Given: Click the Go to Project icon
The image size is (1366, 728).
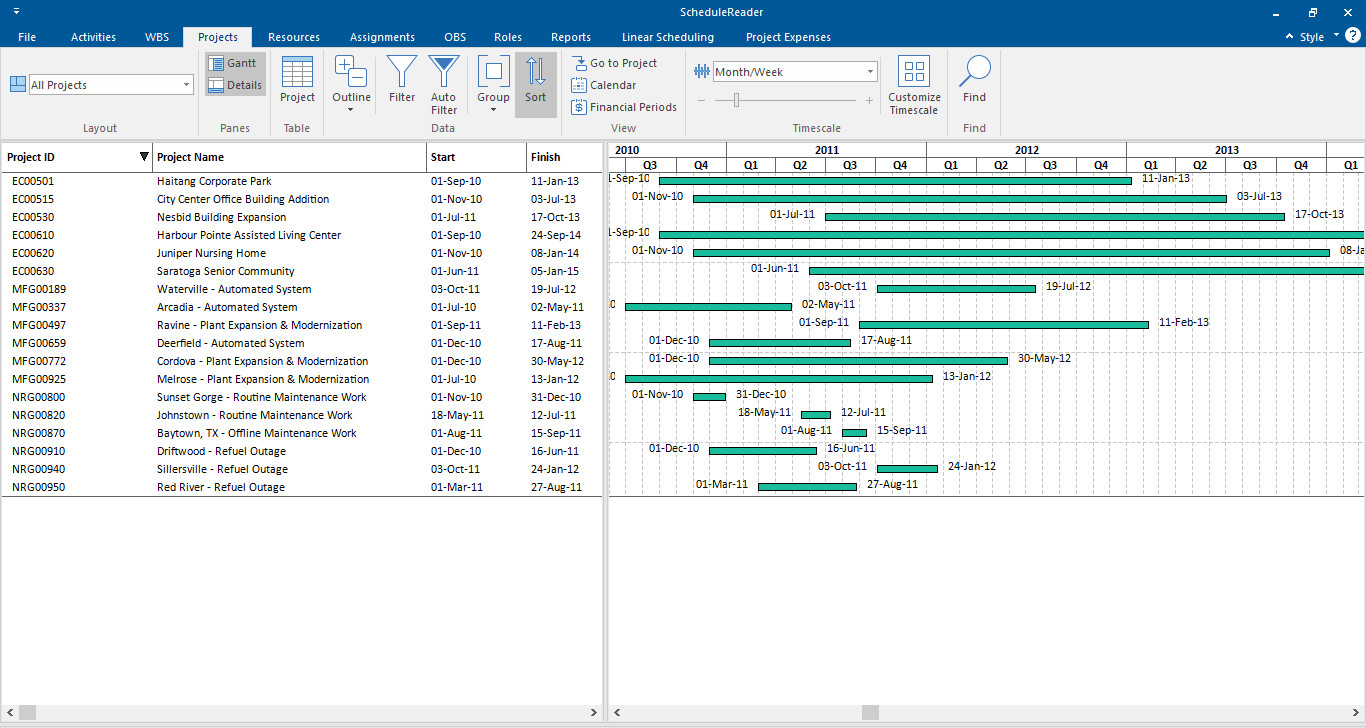Looking at the screenshot, I should 579,62.
